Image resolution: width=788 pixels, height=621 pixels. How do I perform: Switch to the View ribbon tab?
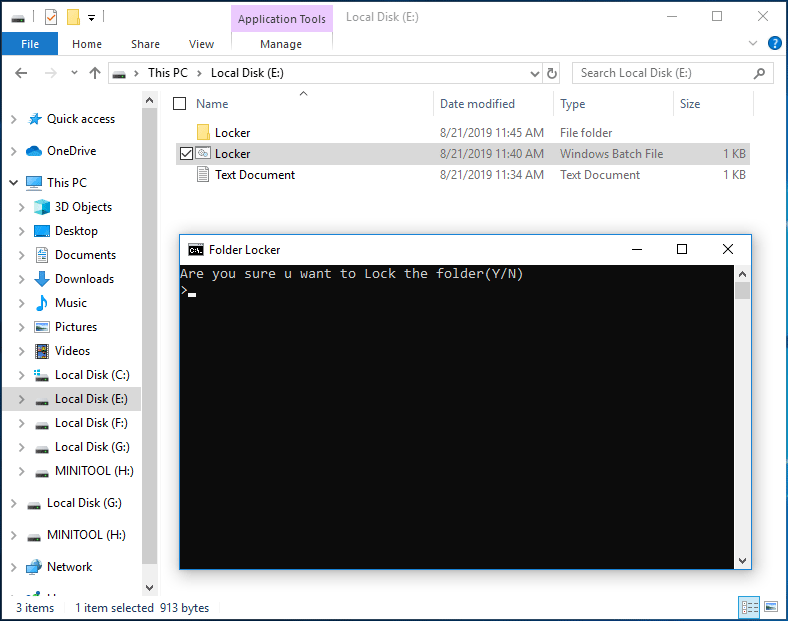point(201,44)
